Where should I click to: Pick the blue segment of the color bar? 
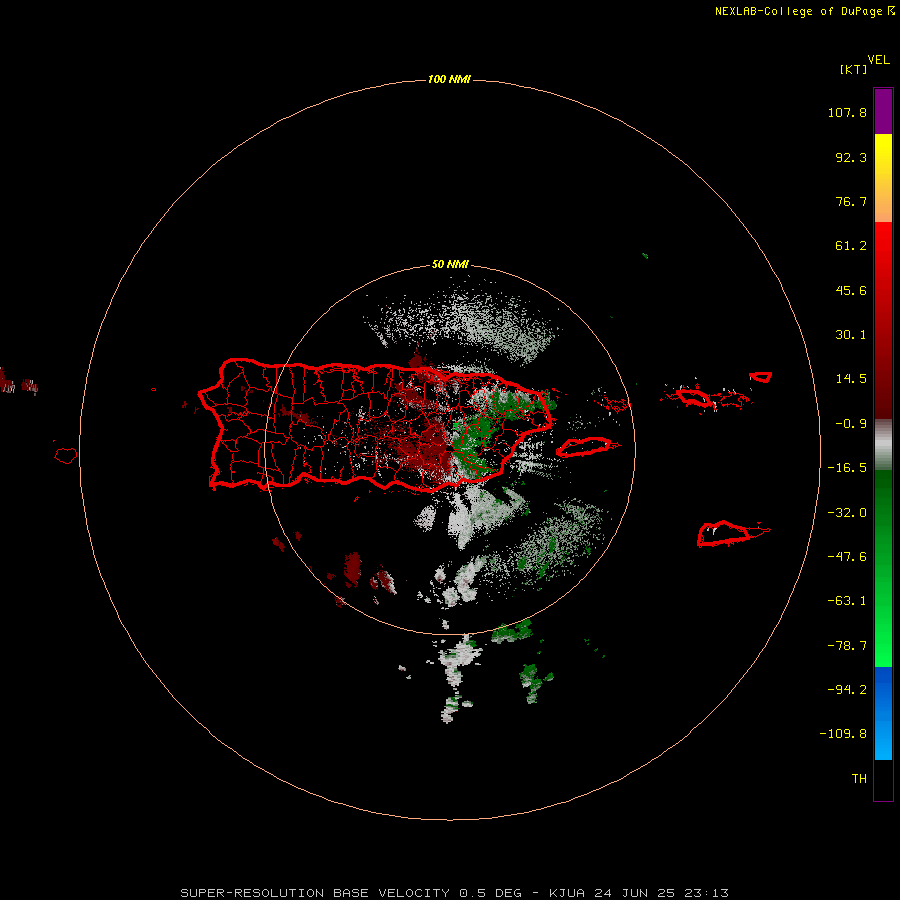click(x=883, y=713)
